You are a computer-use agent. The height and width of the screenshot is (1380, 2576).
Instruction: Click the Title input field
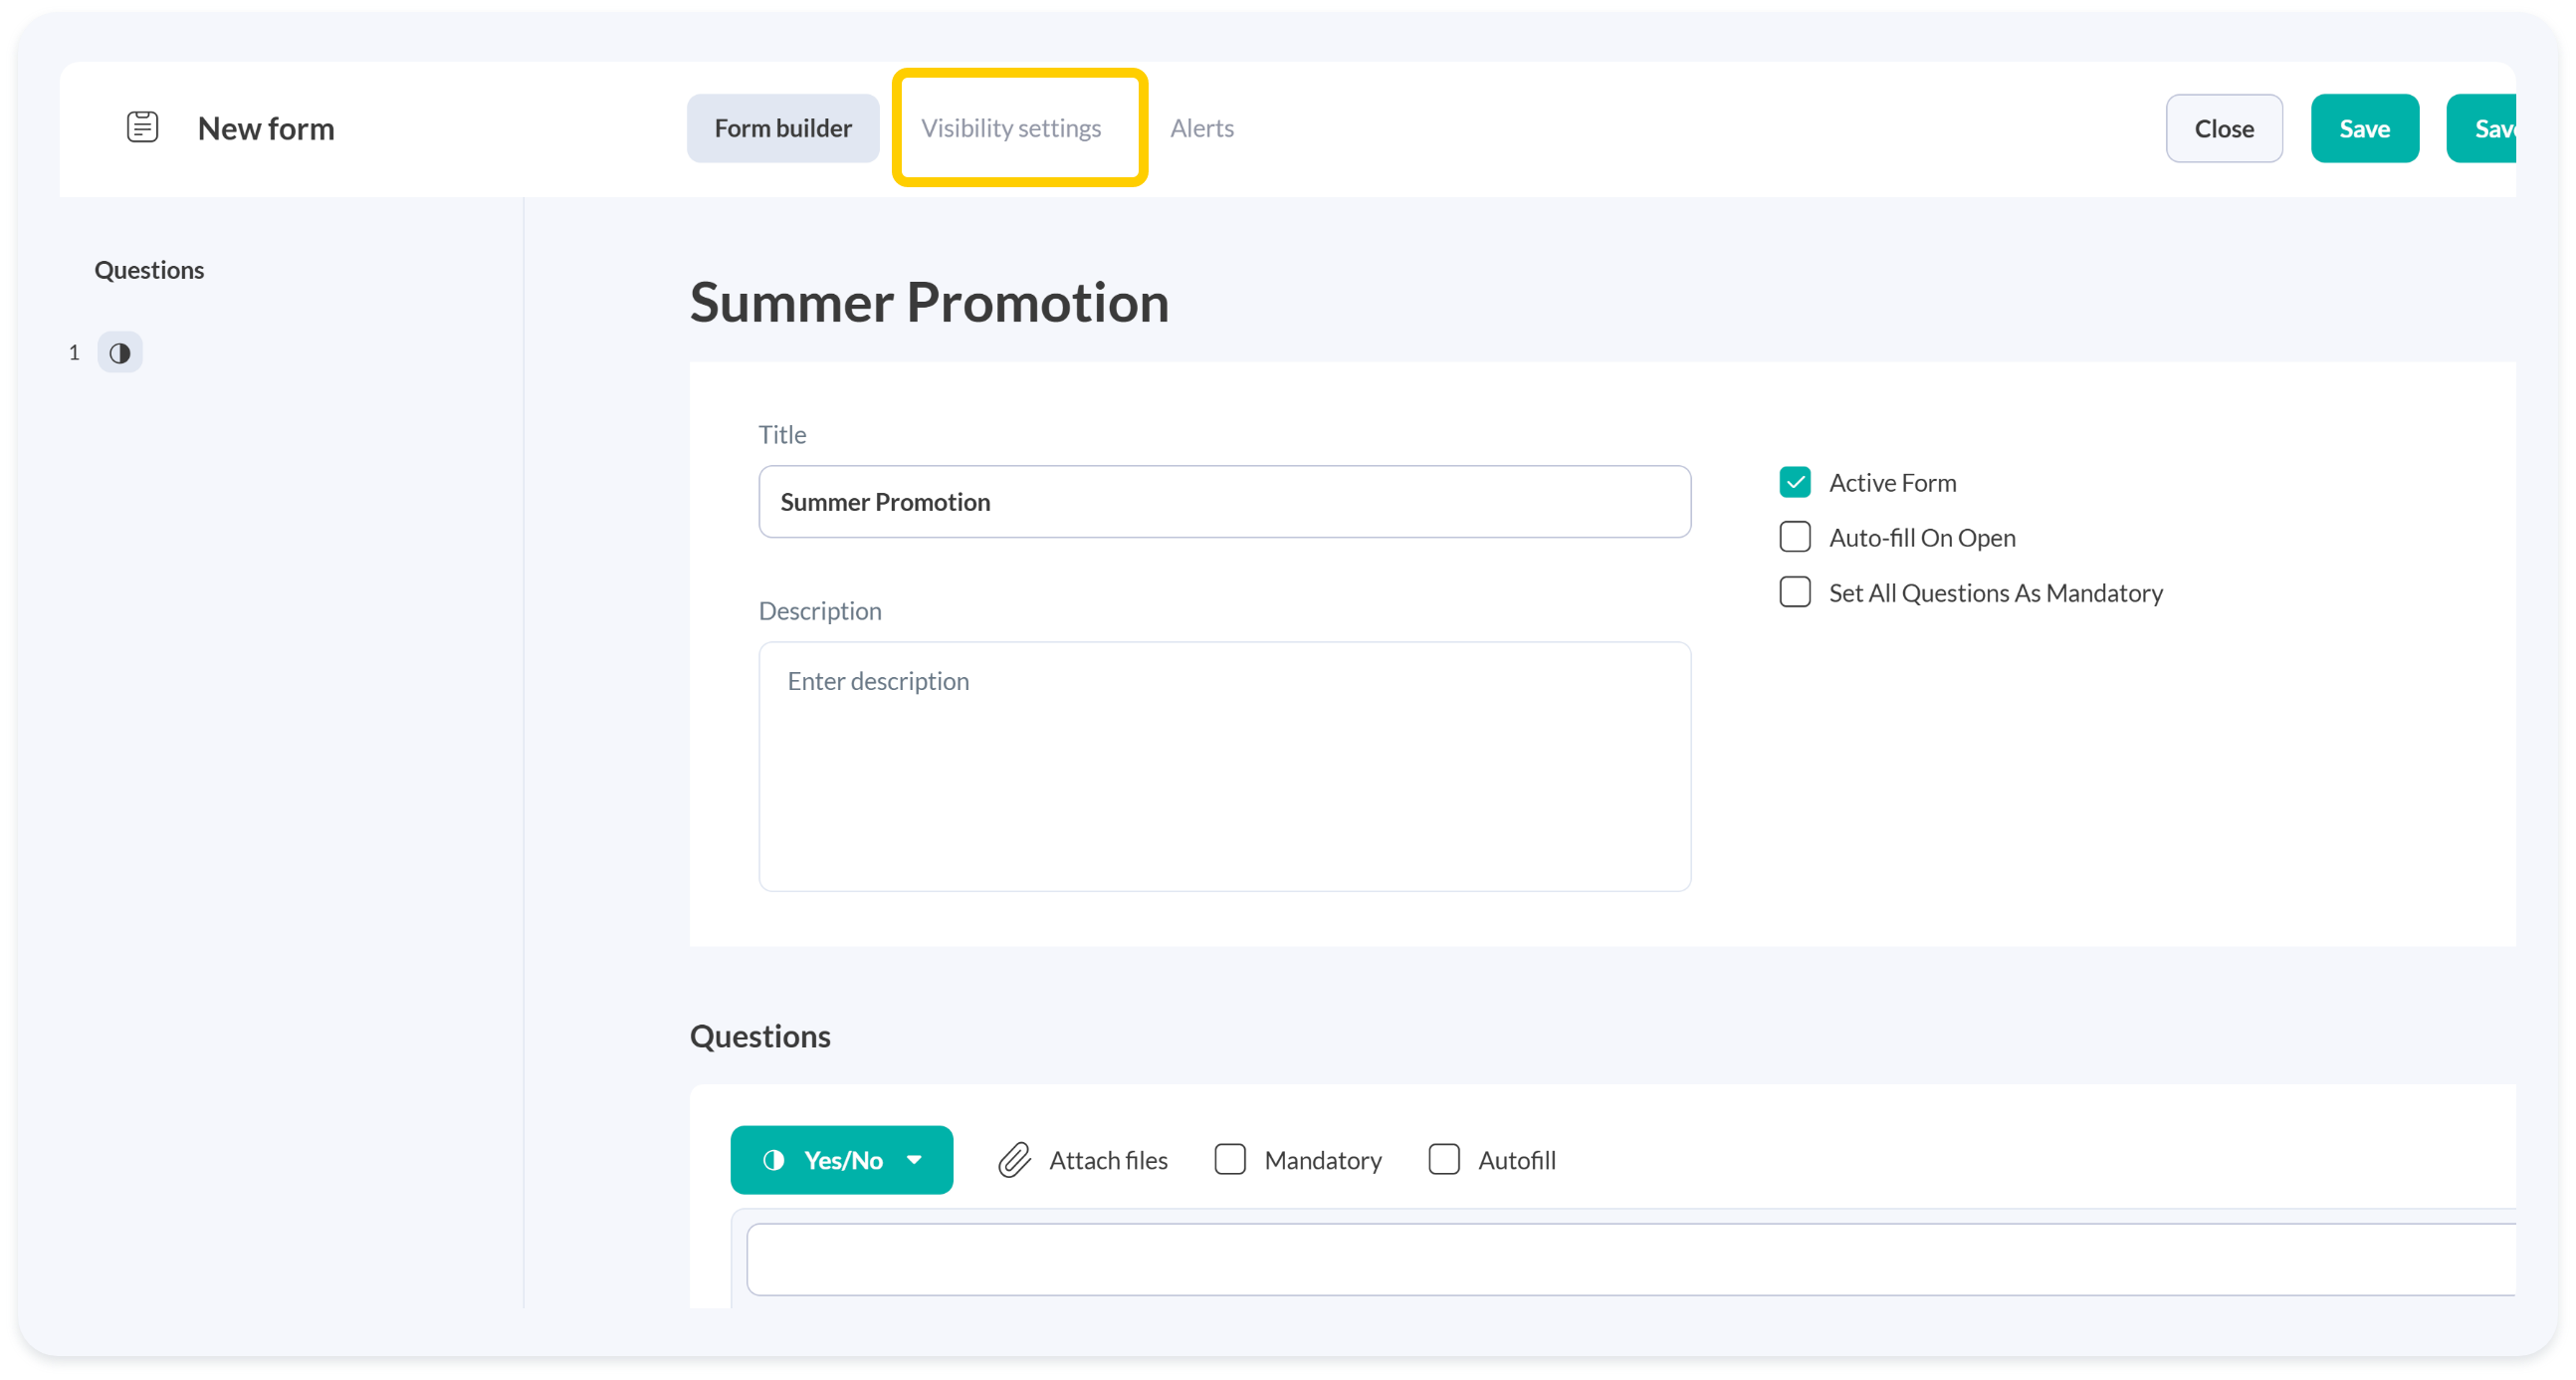coord(1223,502)
